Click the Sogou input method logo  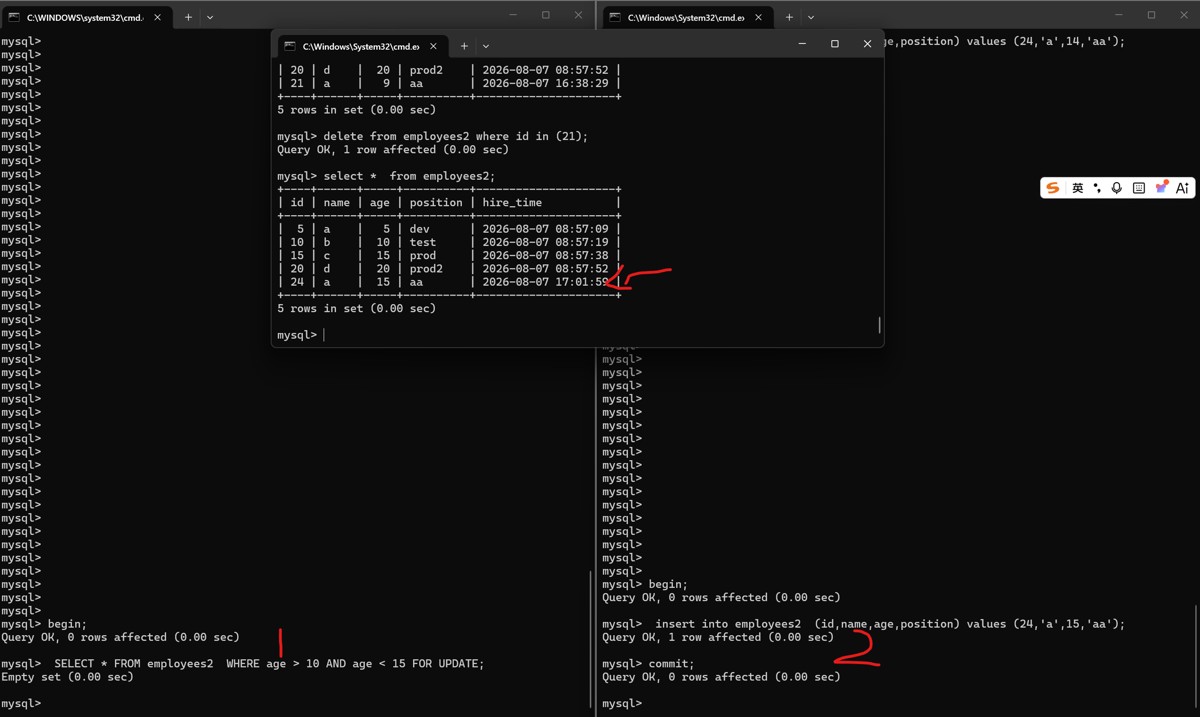(1053, 188)
